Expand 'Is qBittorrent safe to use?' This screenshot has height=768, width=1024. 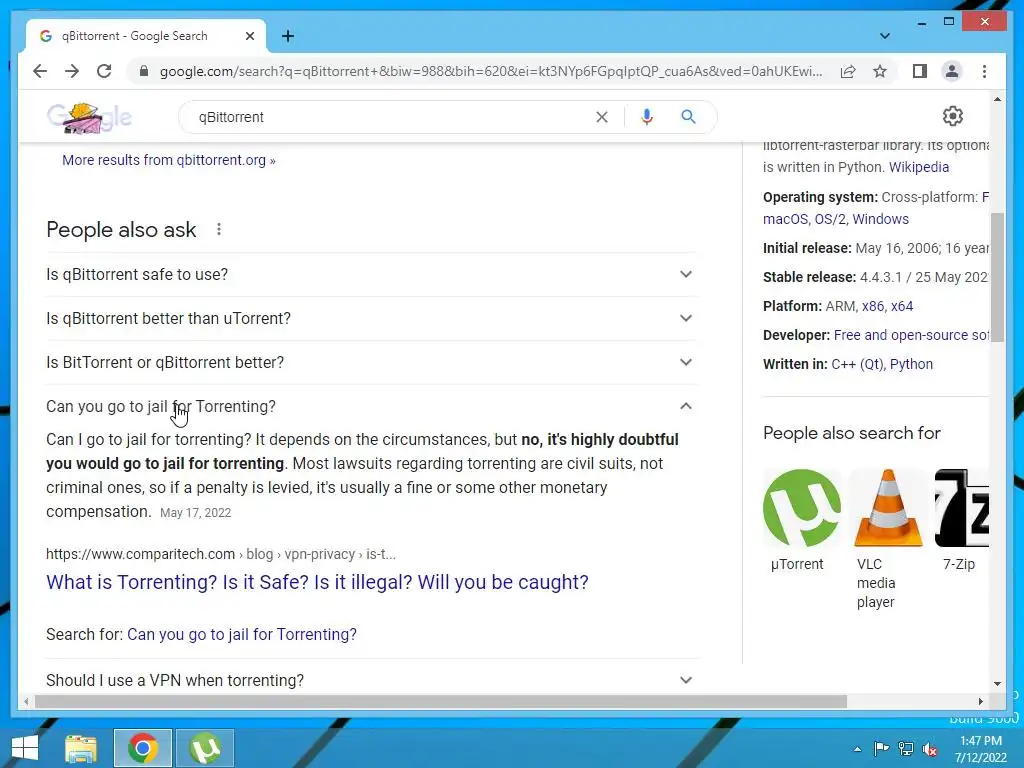[x=371, y=274]
